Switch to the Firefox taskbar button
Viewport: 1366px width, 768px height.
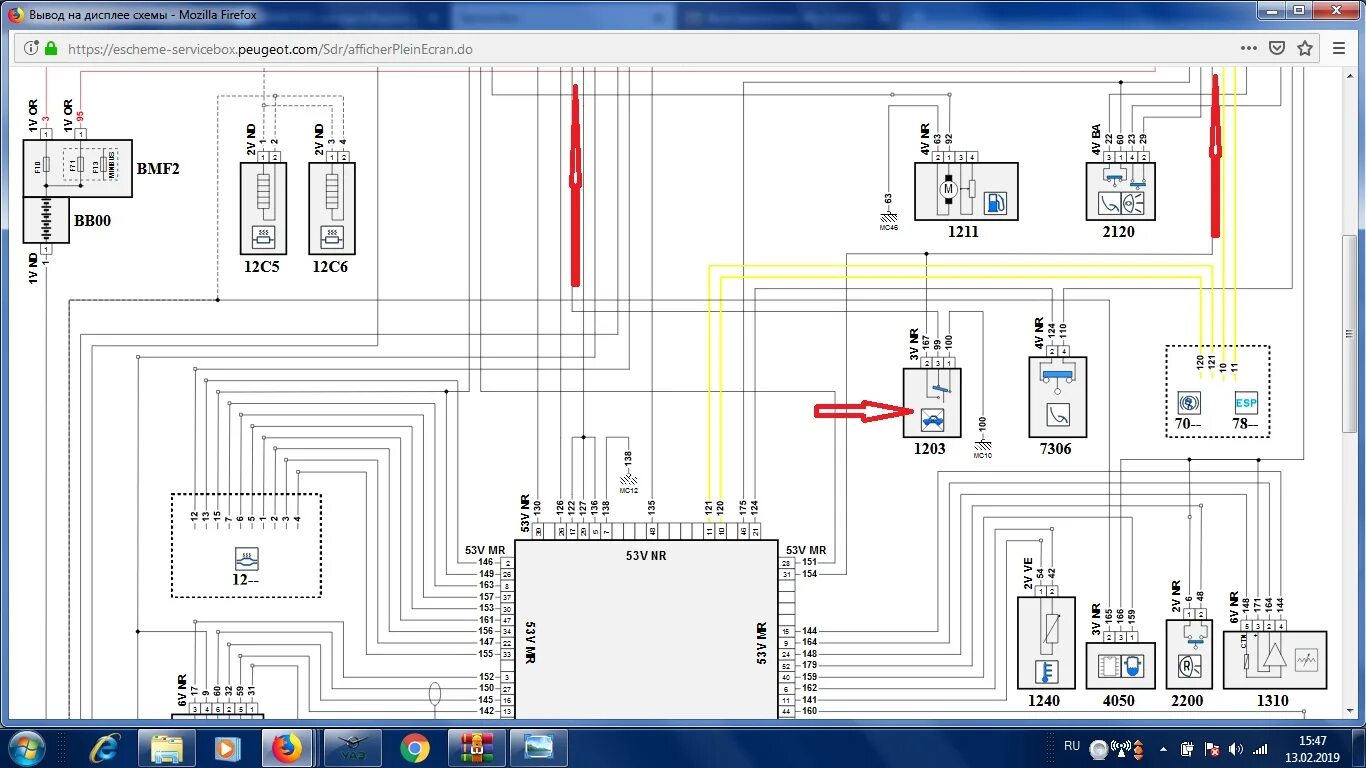click(x=287, y=748)
